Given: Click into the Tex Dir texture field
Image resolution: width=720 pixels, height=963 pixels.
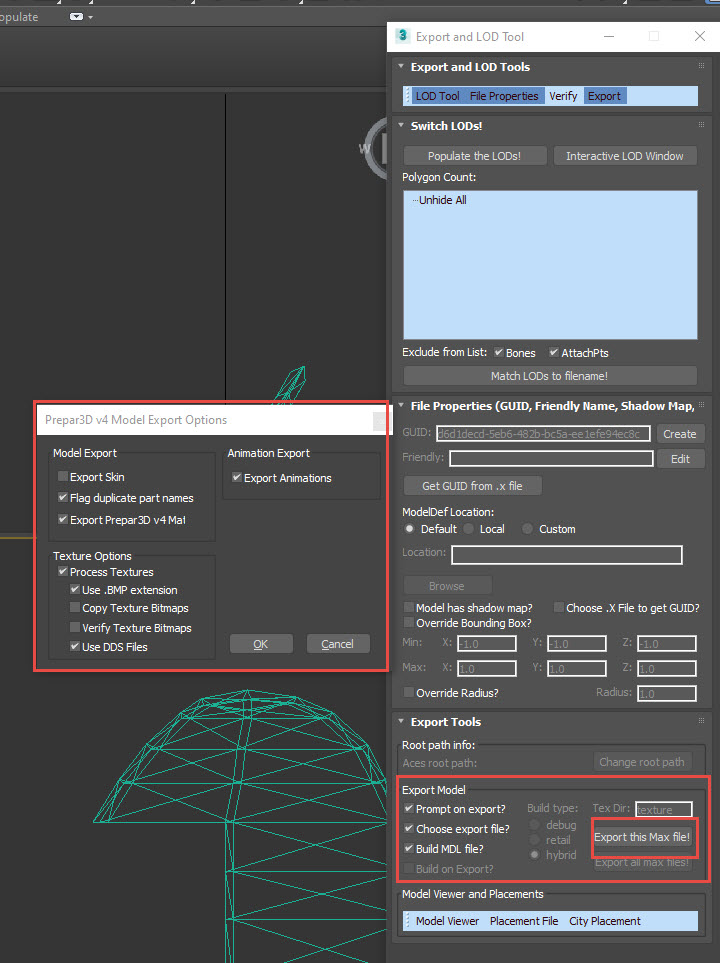Looking at the screenshot, I should click(663, 809).
